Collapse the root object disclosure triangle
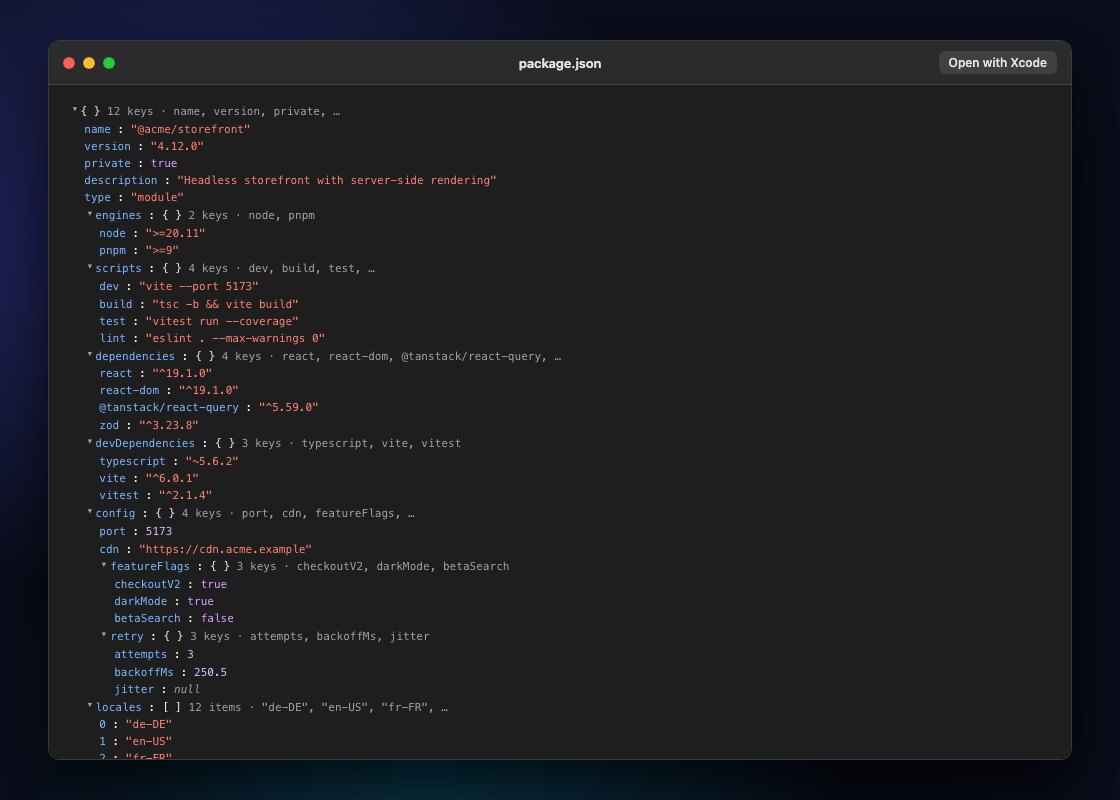The height and width of the screenshot is (800, 1120). click(x=75, y=110)
